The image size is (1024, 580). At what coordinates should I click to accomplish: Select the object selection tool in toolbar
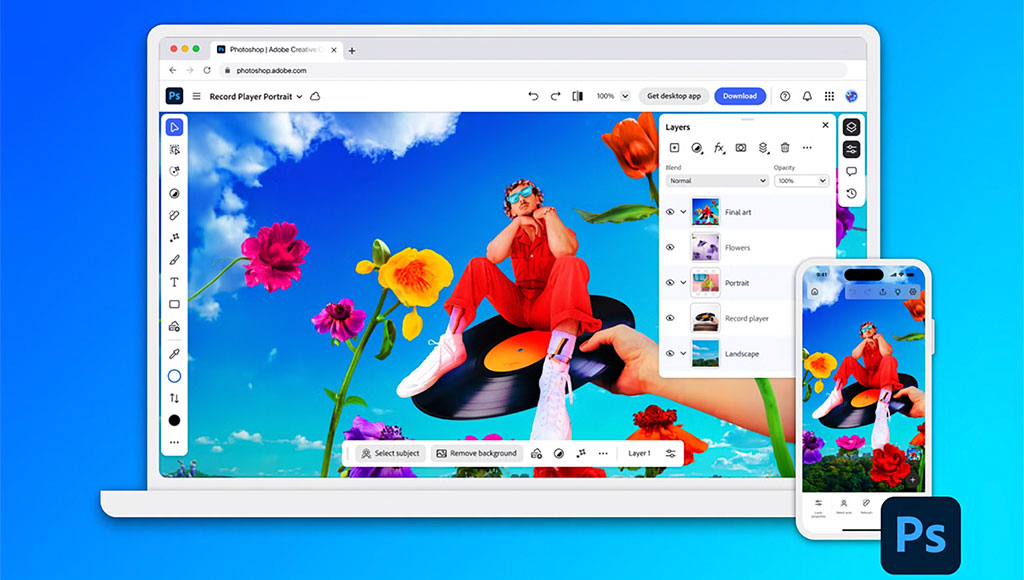coord(174,150)
